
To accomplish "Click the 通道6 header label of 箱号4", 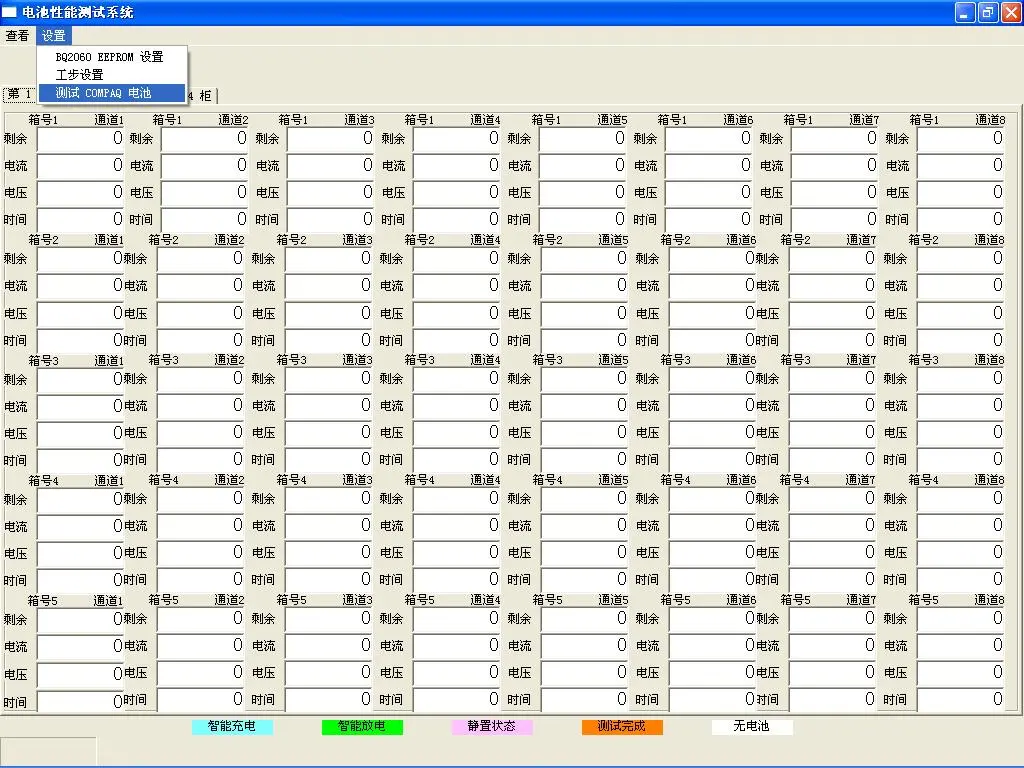I will click(x=741, y=480).
